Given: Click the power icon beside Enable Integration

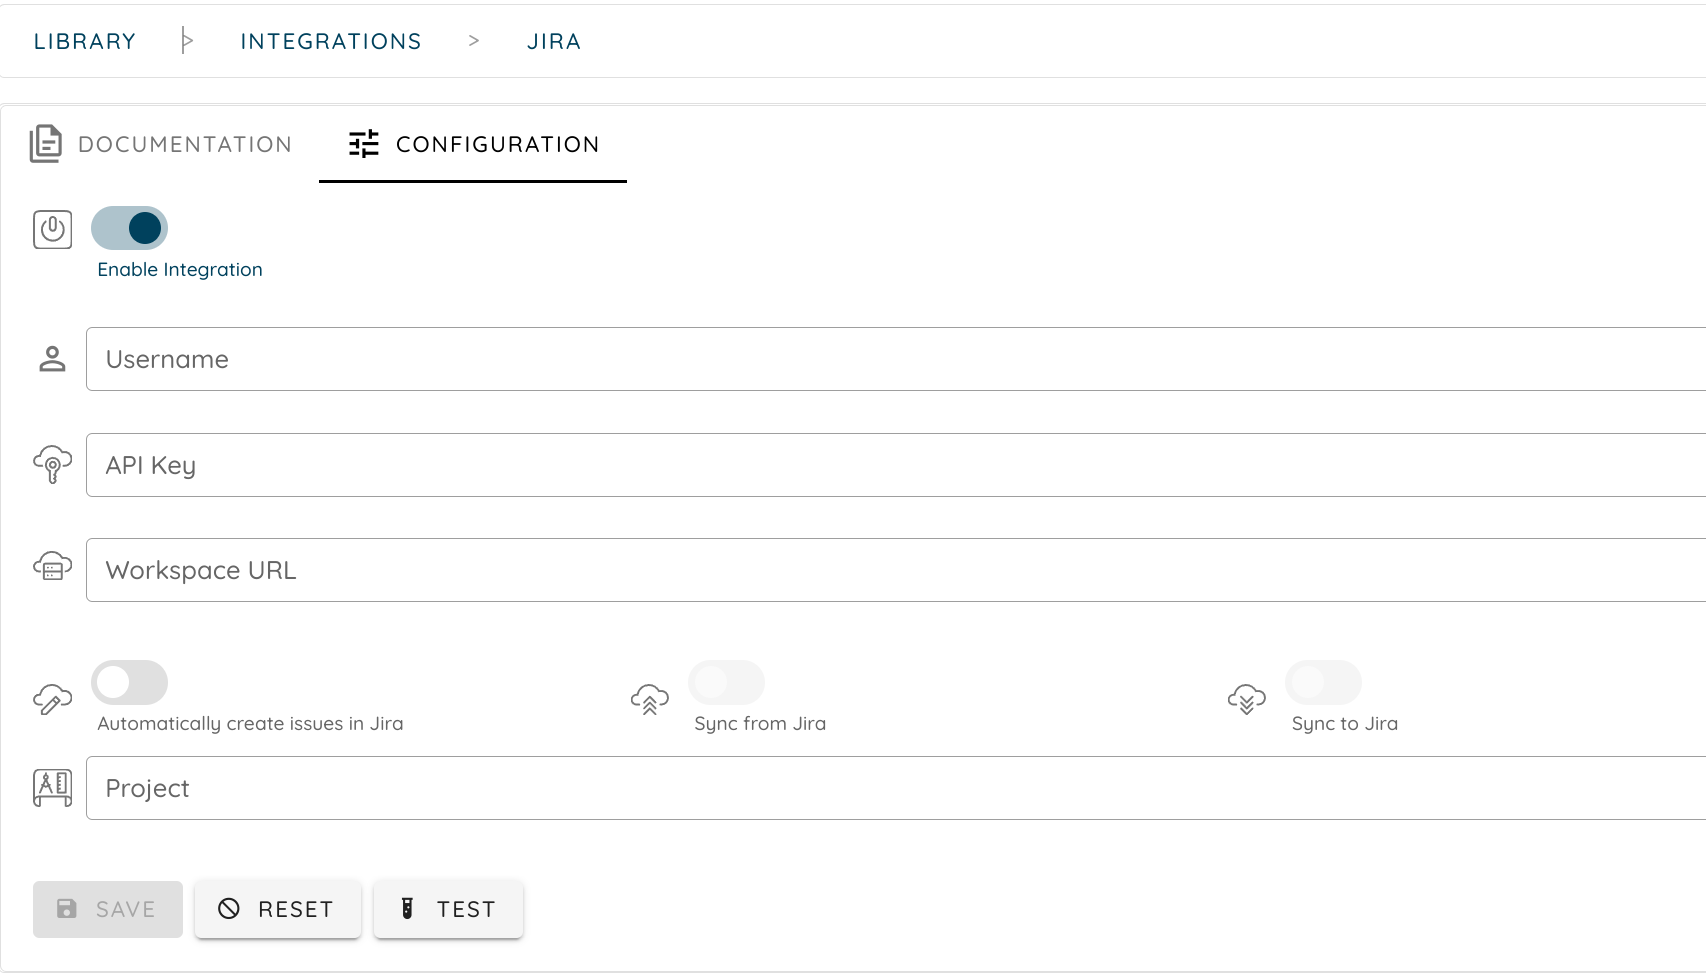Looking at the screenshot, I should [53, 229].
